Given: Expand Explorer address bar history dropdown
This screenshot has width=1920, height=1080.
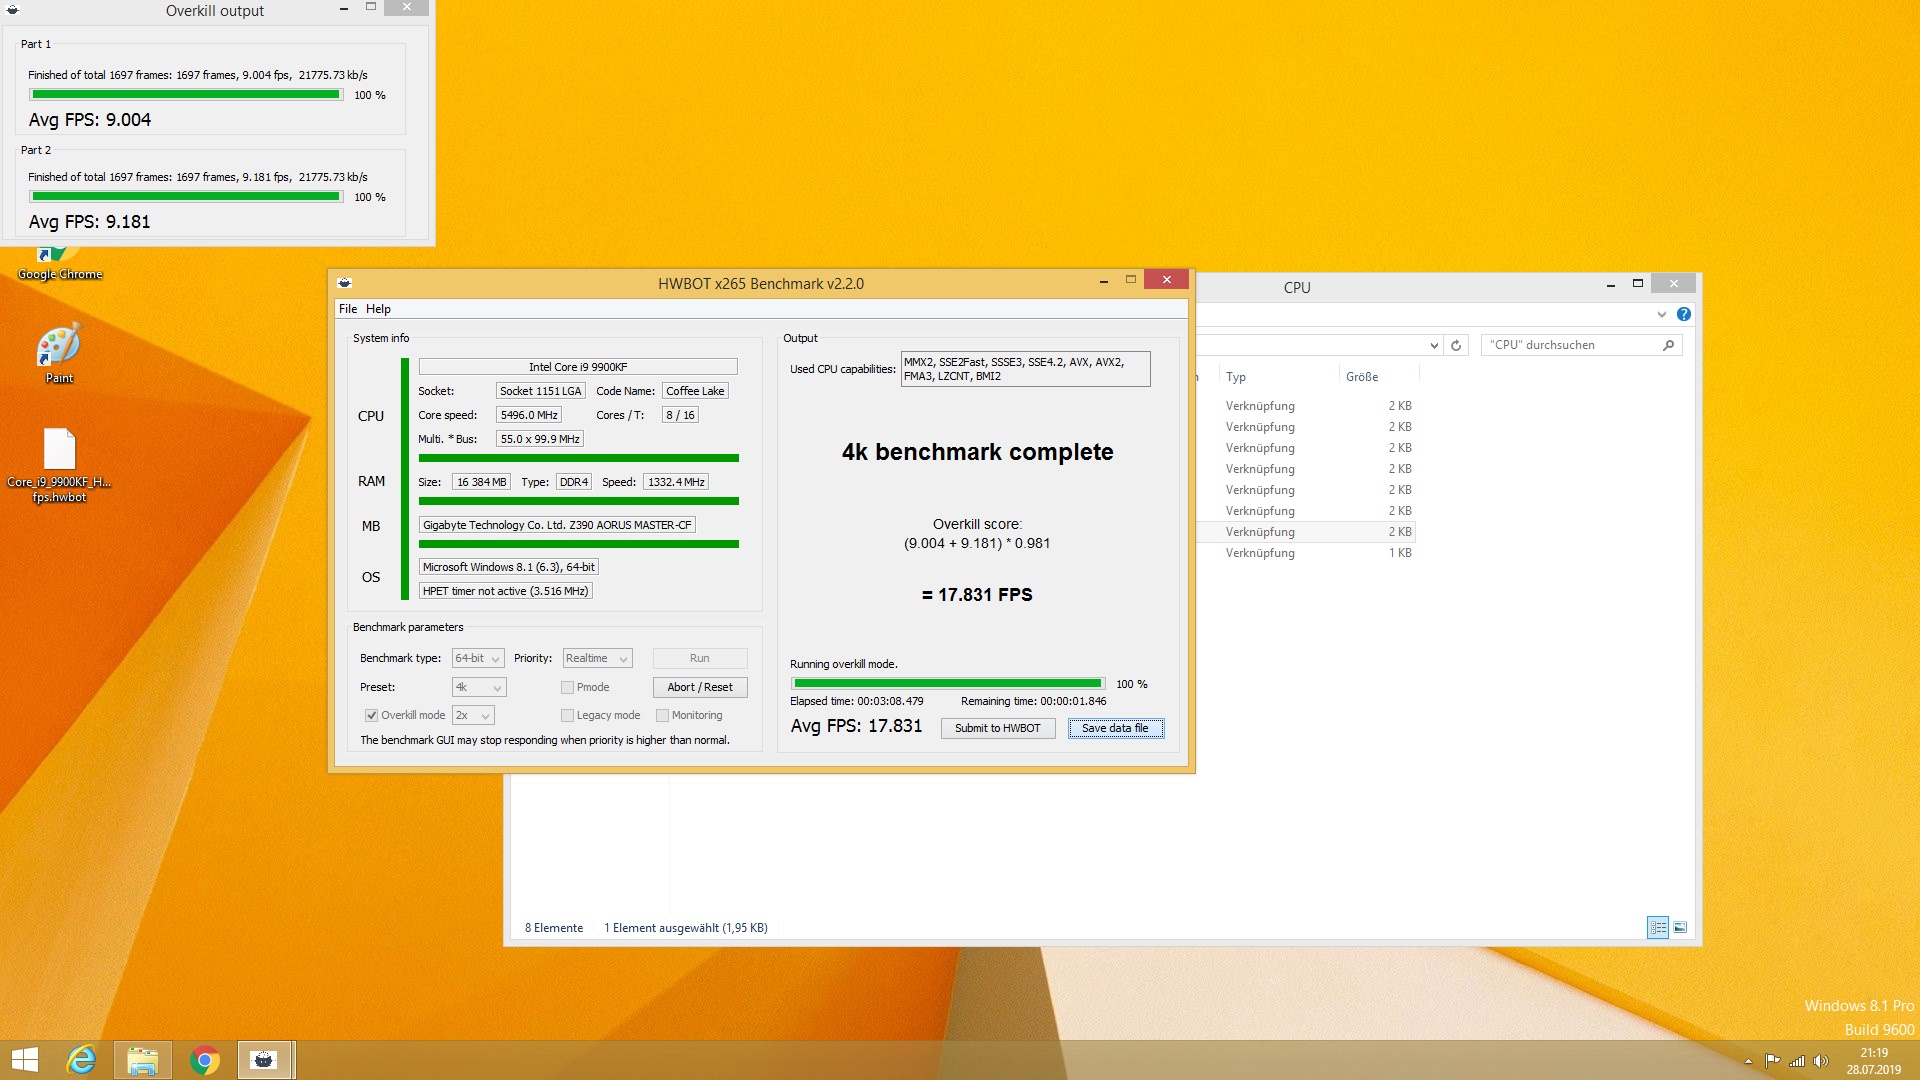Looking at the screenshot, I should (1434, 345).
